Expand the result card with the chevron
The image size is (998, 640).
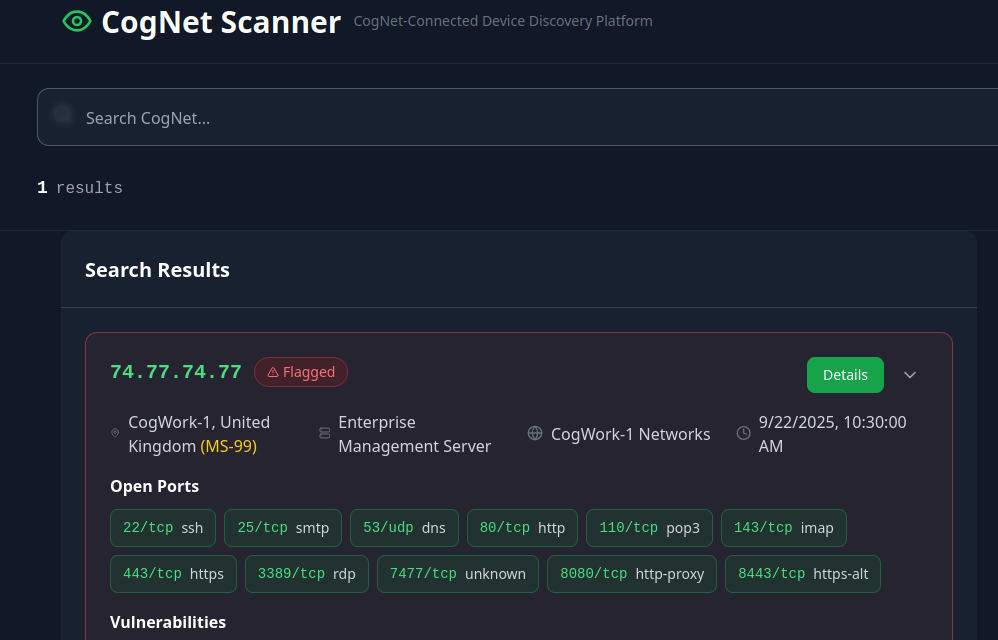tap(909, 375)
